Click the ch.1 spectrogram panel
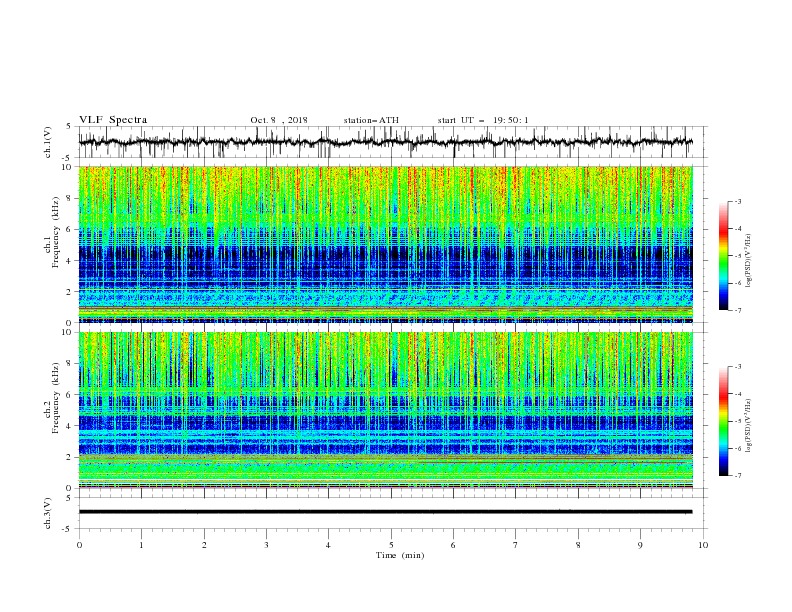 pos(385,244)
